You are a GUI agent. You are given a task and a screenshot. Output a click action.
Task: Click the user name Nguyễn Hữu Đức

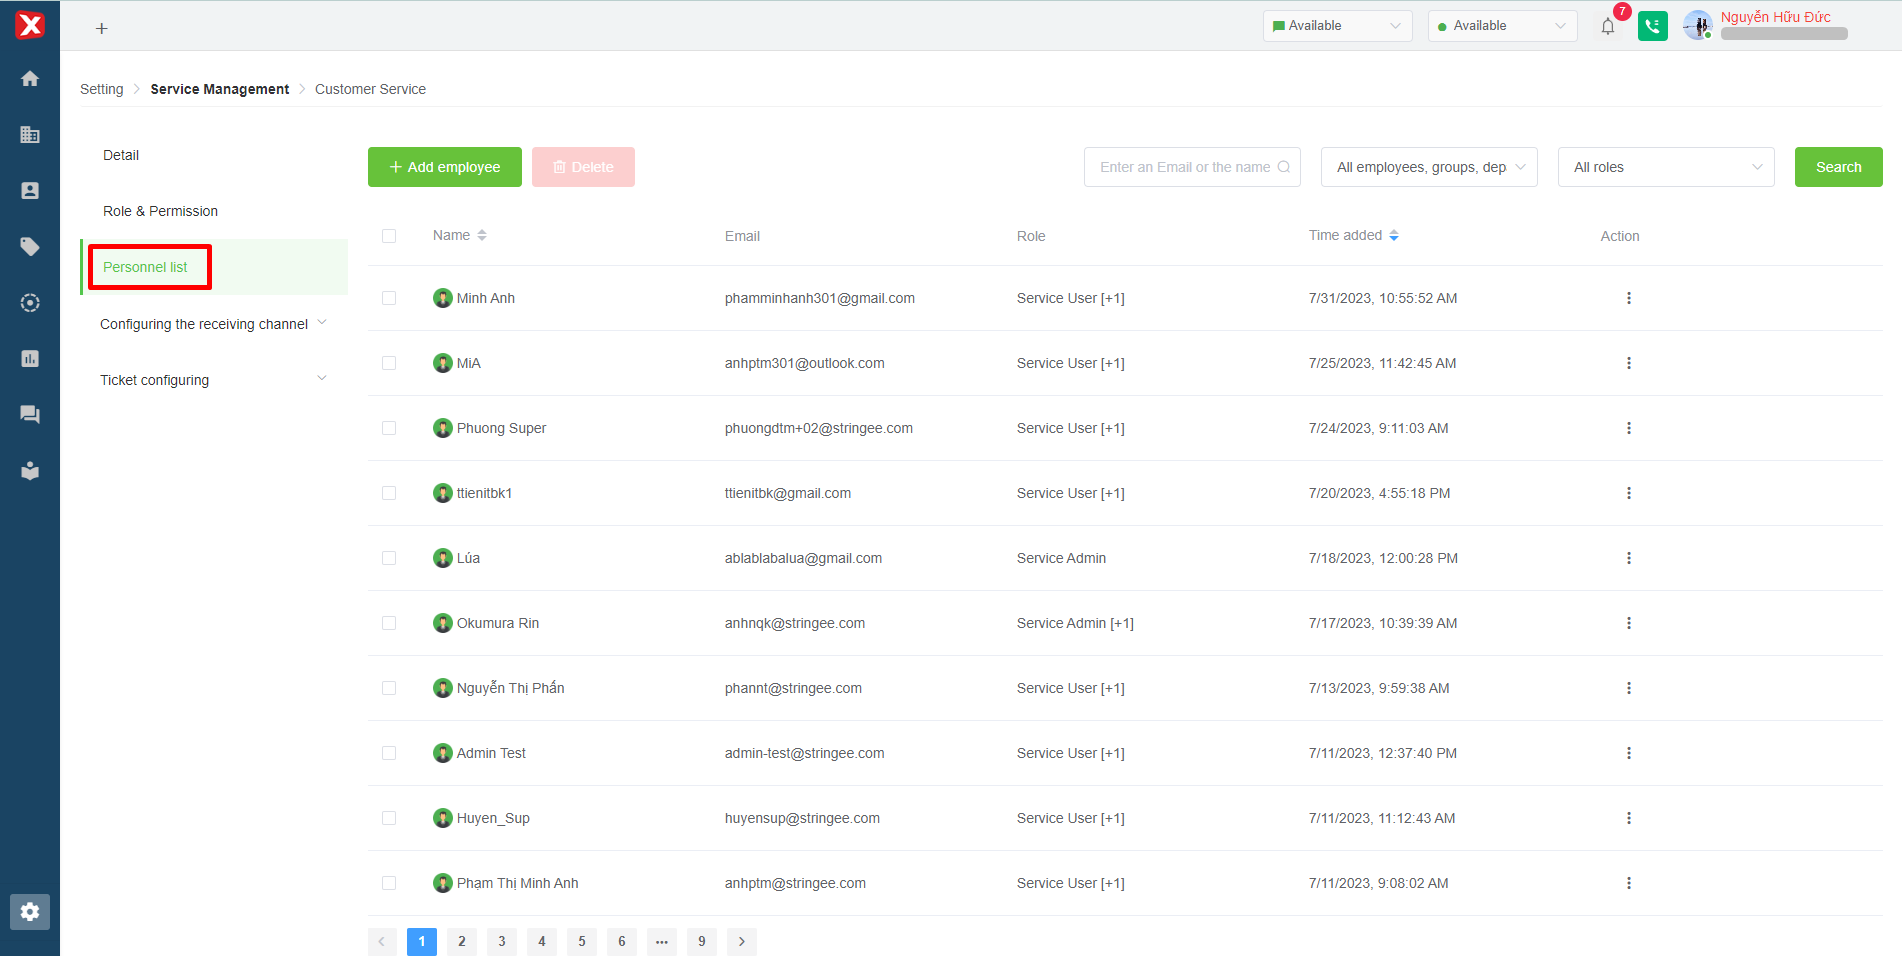tap(1776, 17)
